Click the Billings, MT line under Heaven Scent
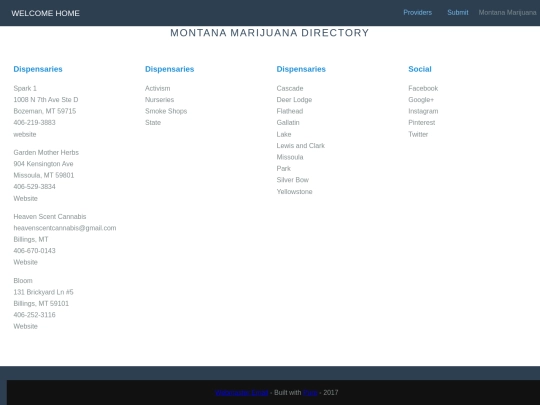This screenshot has height=405, width=540. click(31, 239)
